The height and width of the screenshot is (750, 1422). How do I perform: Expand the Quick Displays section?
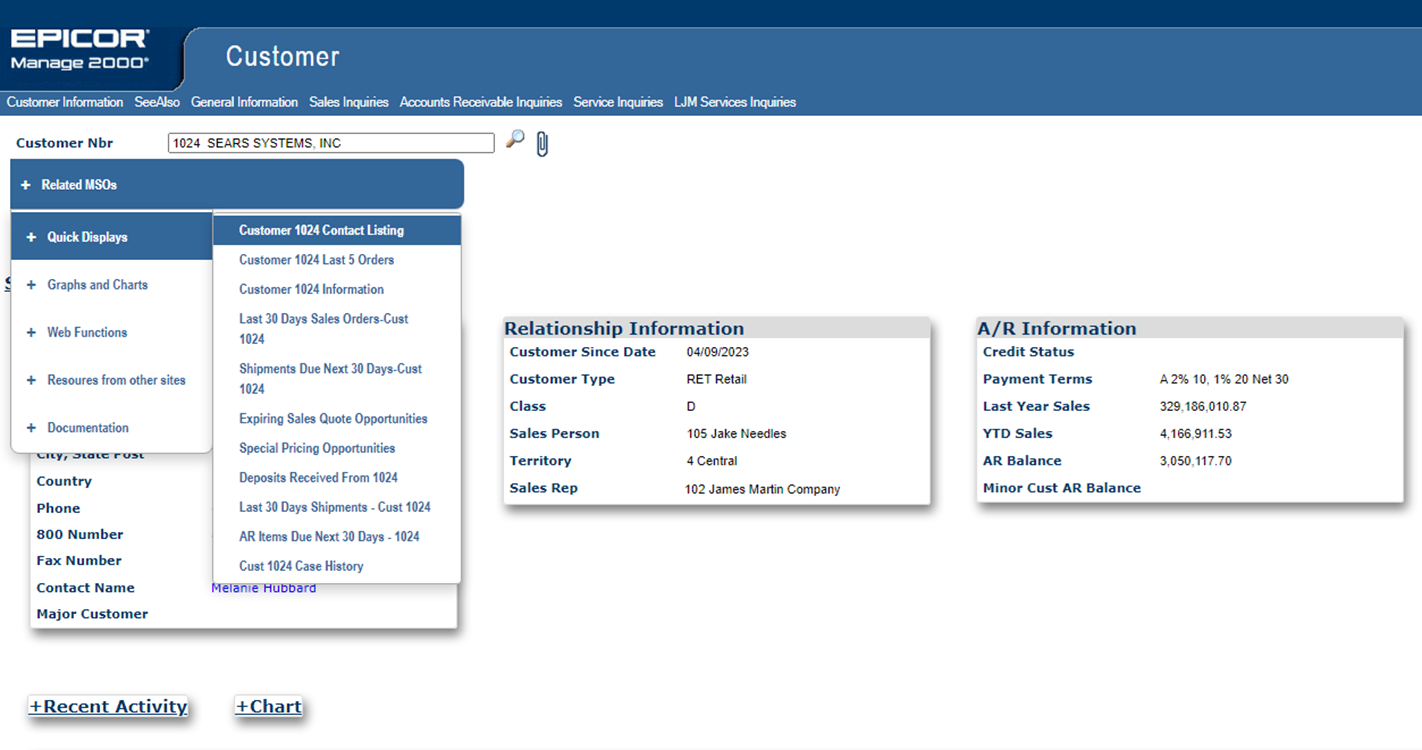pos(112,237)
